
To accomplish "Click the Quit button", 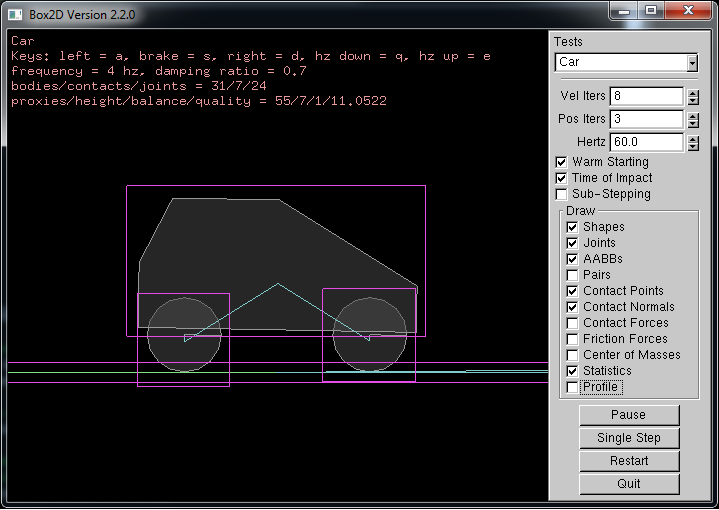I will [628, 484].
